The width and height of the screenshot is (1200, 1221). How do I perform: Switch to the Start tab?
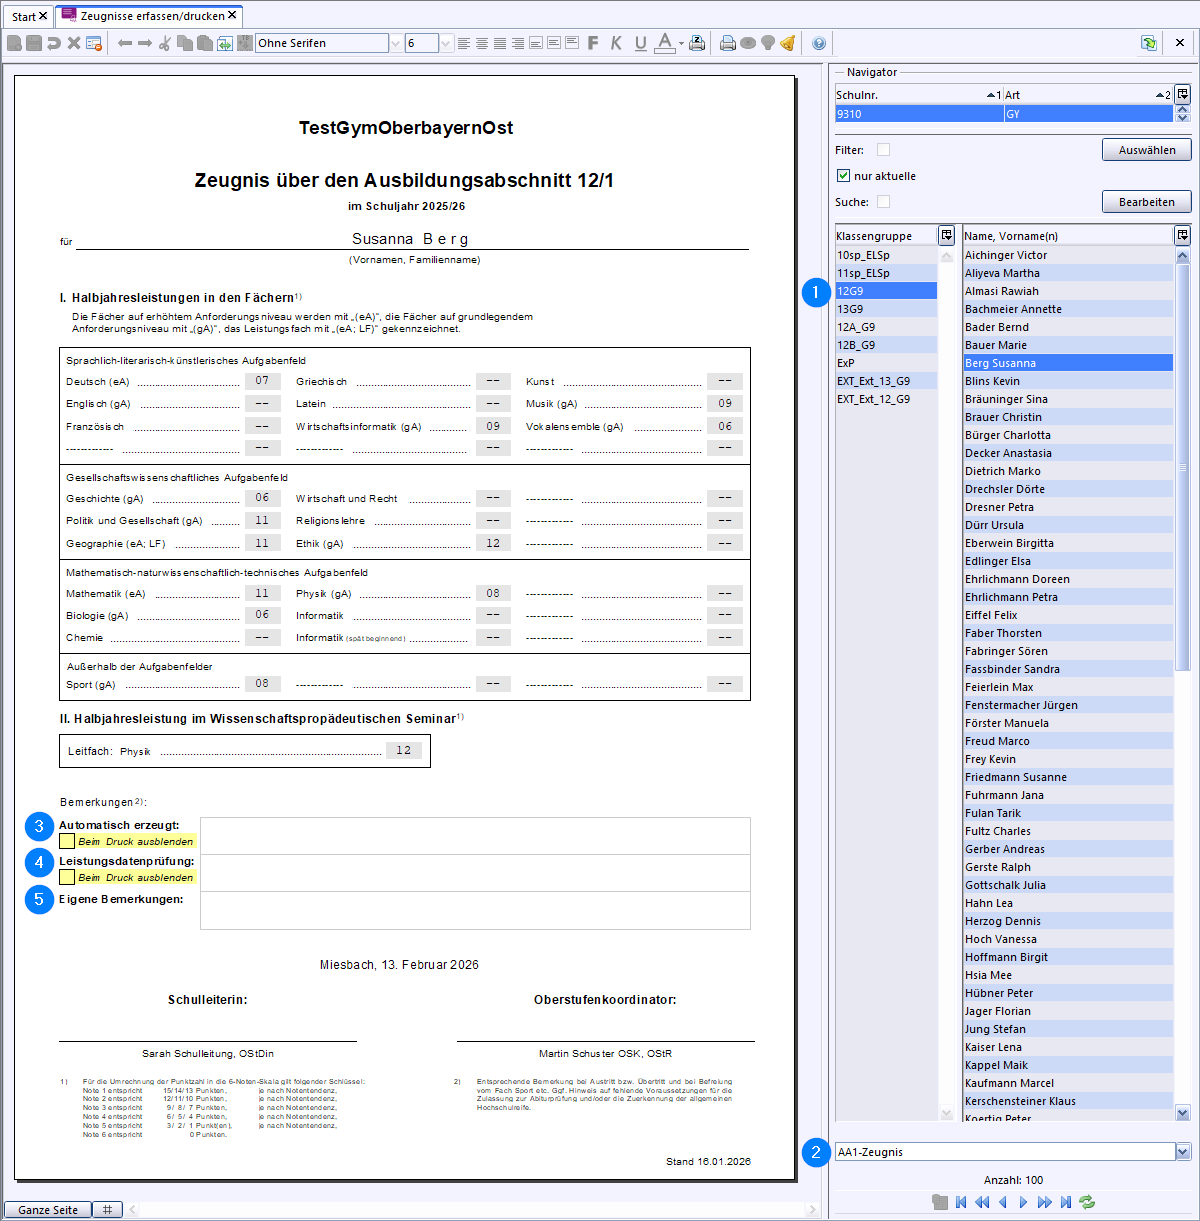(x=24, y=16)
